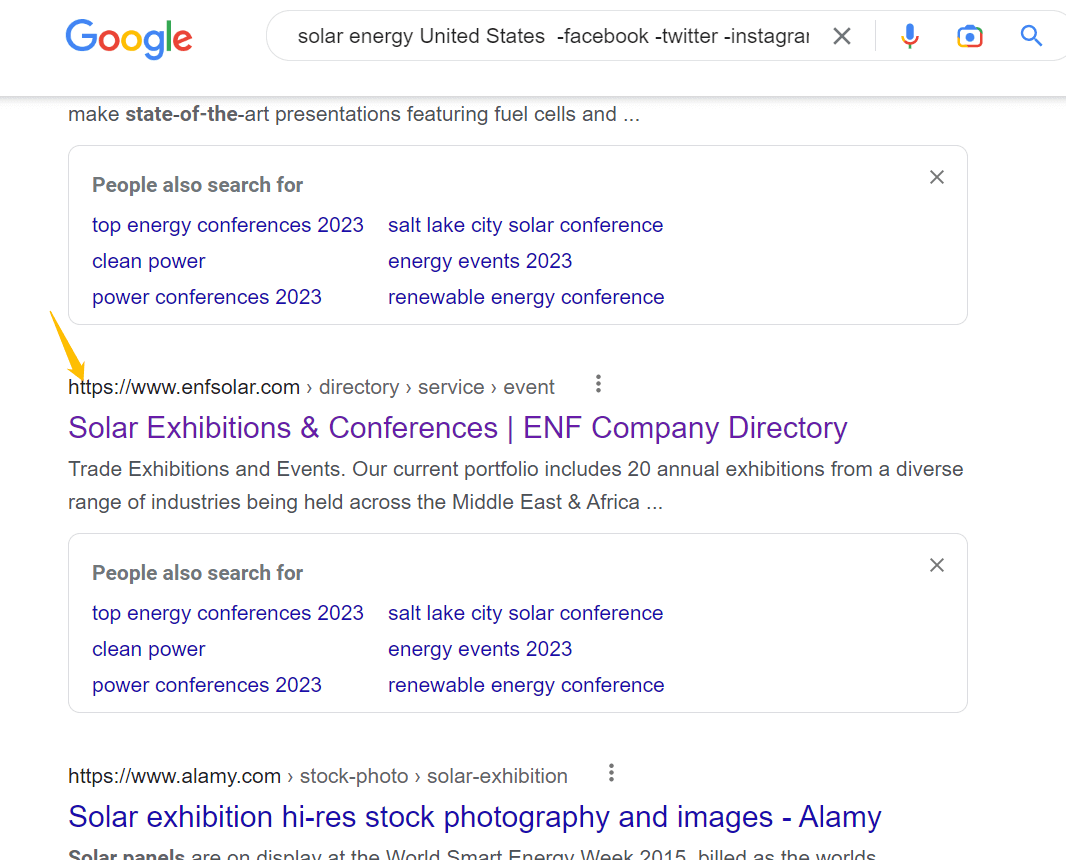Focus the search box containing solar energy query
This screenshot has height=860, width=1066.
click(553, 36)
